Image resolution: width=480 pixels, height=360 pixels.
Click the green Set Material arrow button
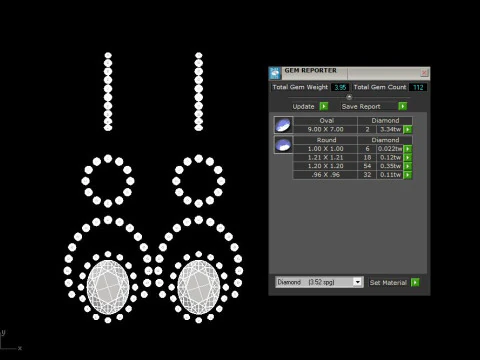[415, 282]
